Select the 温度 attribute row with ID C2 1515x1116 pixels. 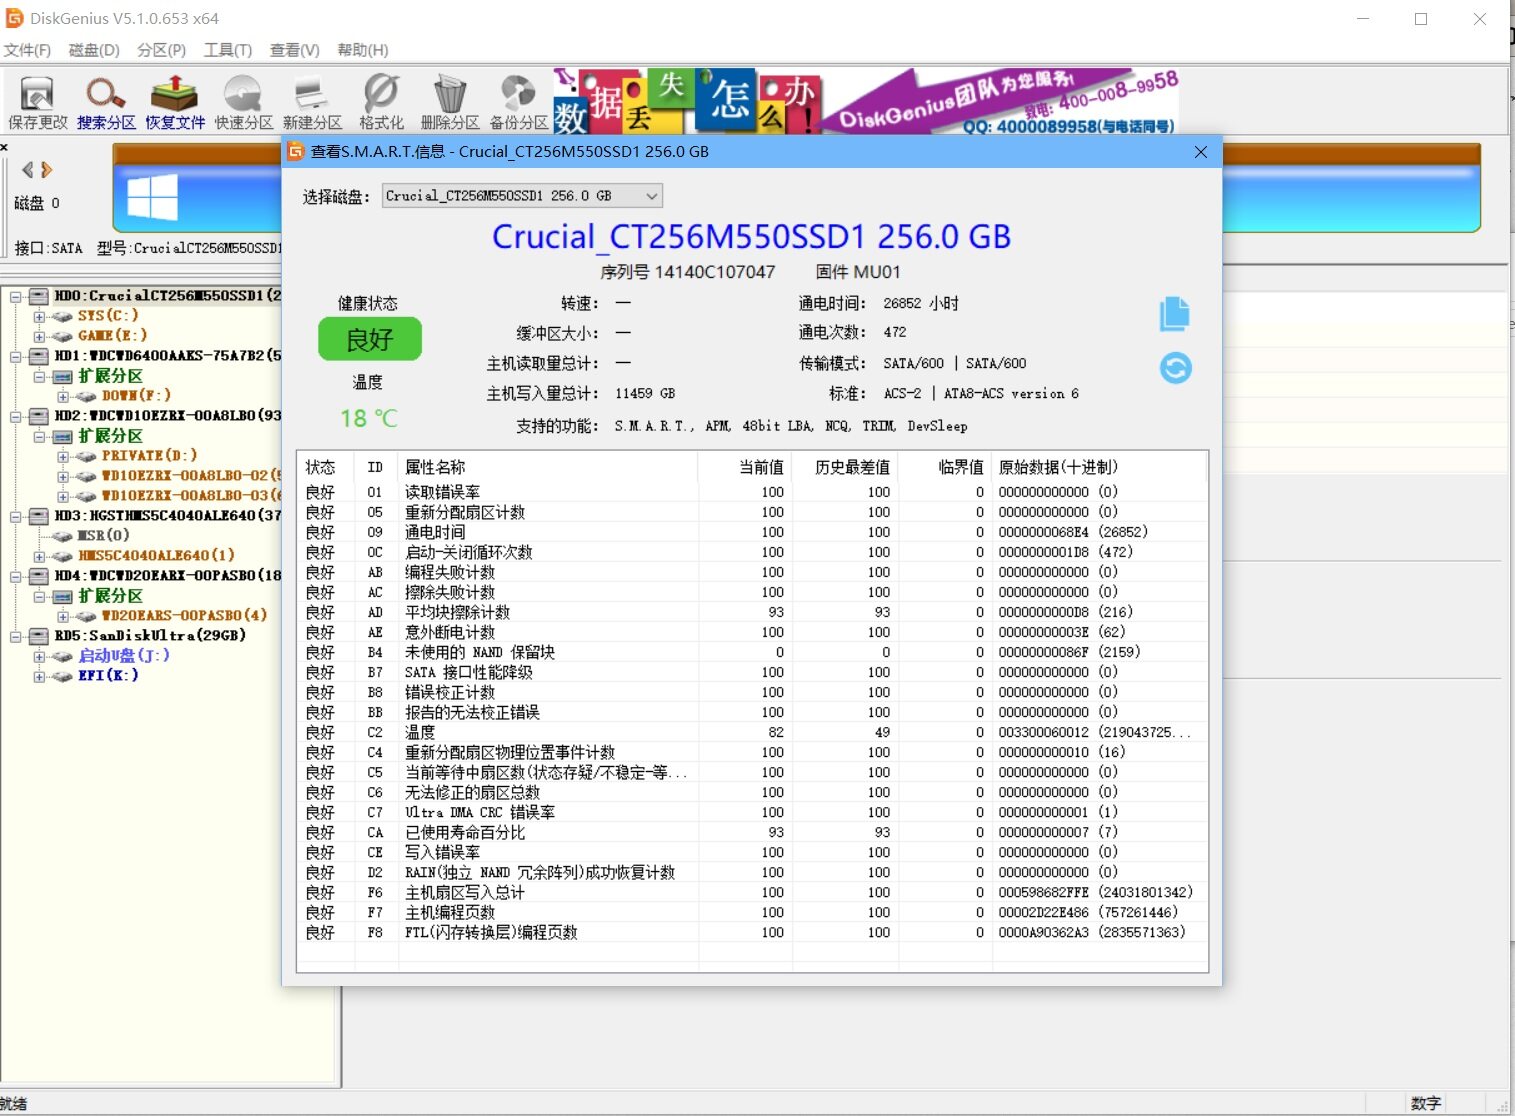tap(752, 732)
